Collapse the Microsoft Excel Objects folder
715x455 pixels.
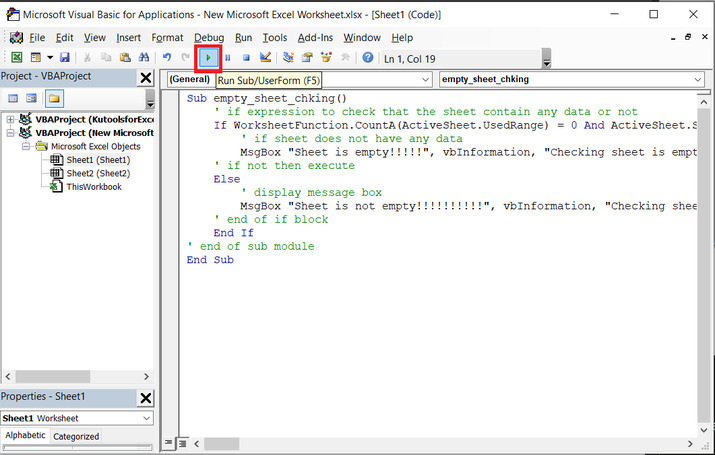pos(26,146)
